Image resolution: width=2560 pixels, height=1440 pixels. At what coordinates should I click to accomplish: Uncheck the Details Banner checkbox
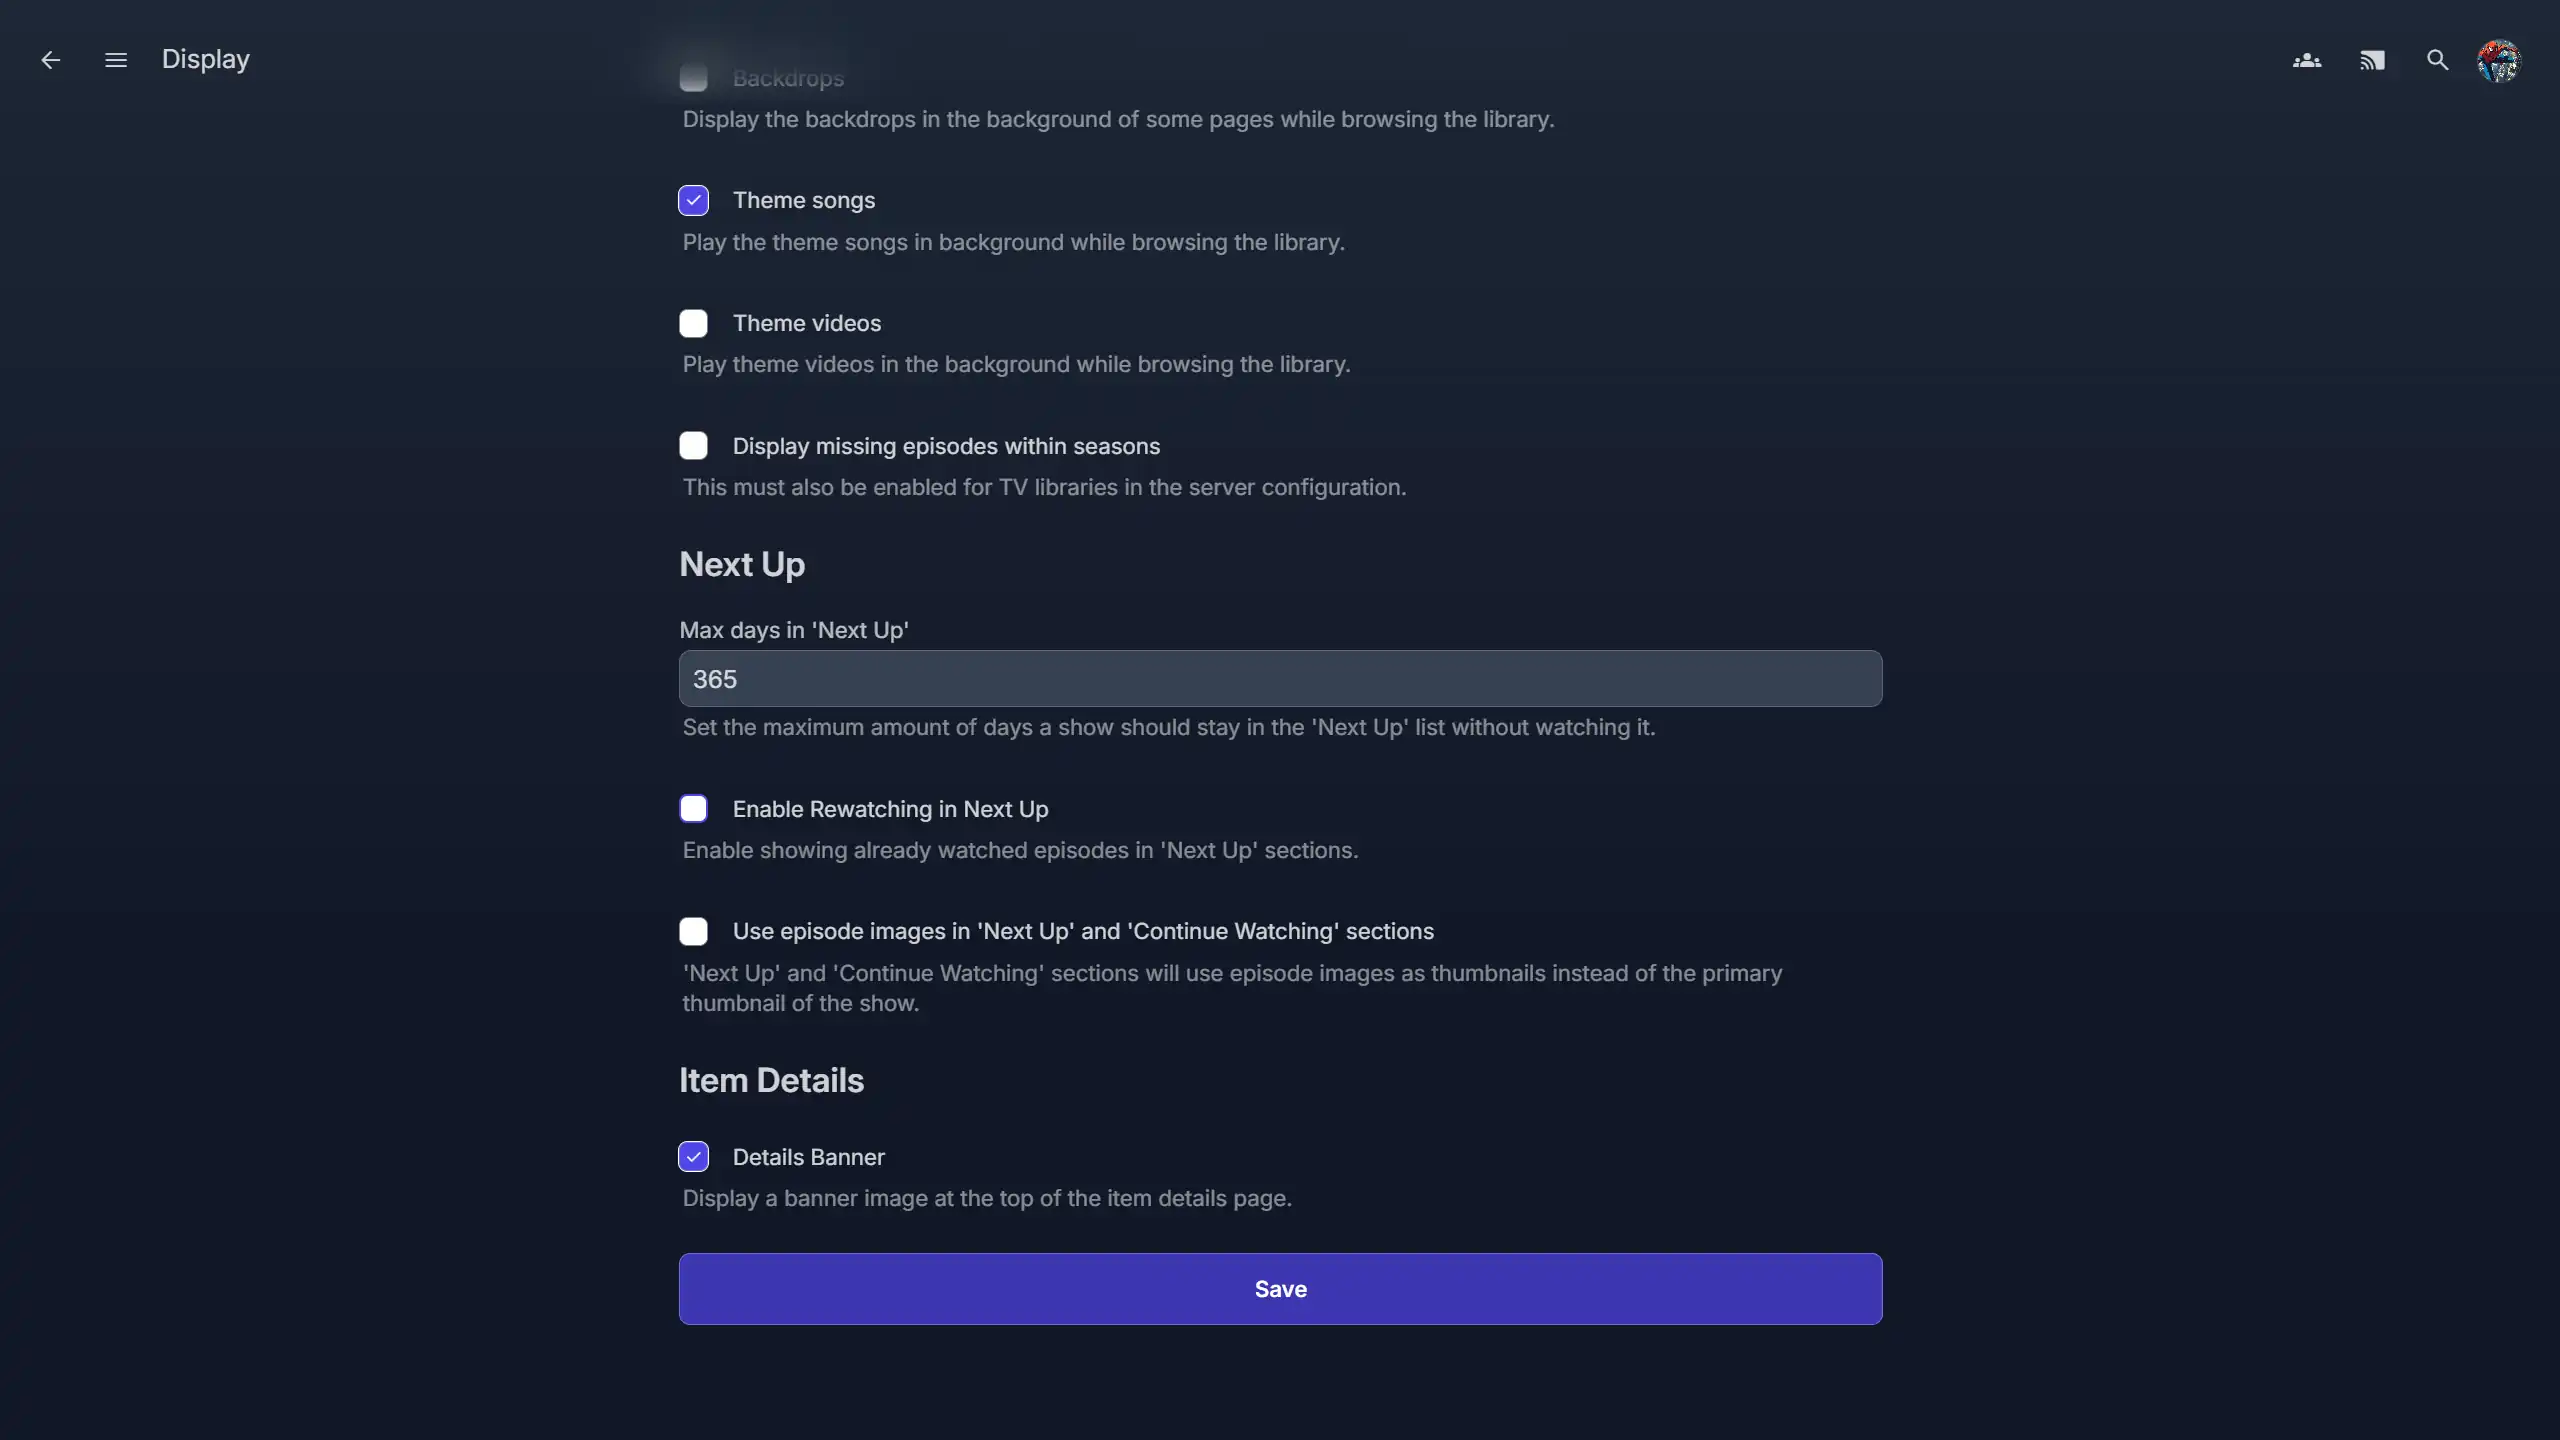coord(693,1157)
